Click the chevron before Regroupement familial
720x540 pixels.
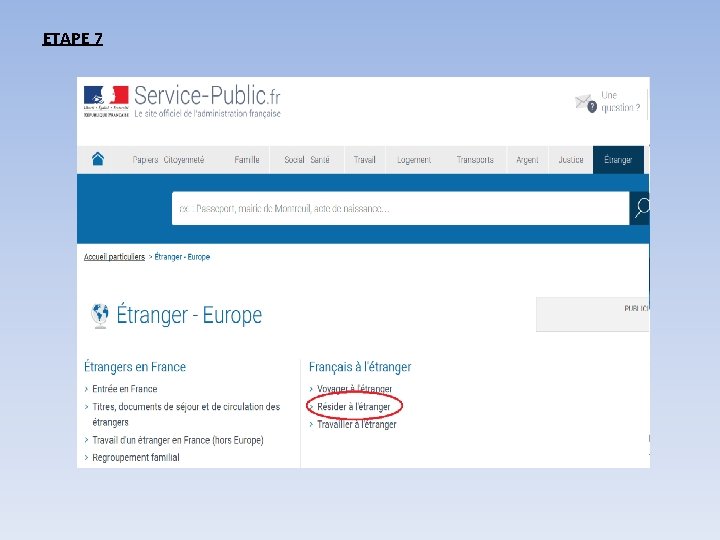click(86, 458)
